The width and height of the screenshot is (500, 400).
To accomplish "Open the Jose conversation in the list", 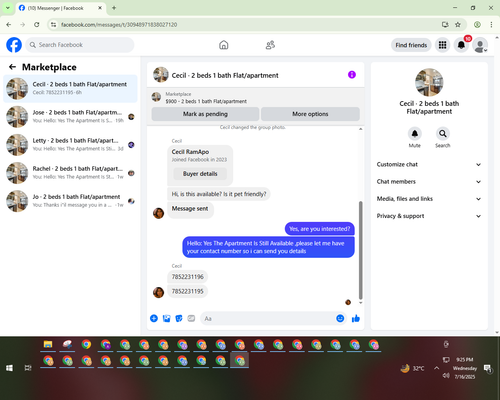I will 70,117.
